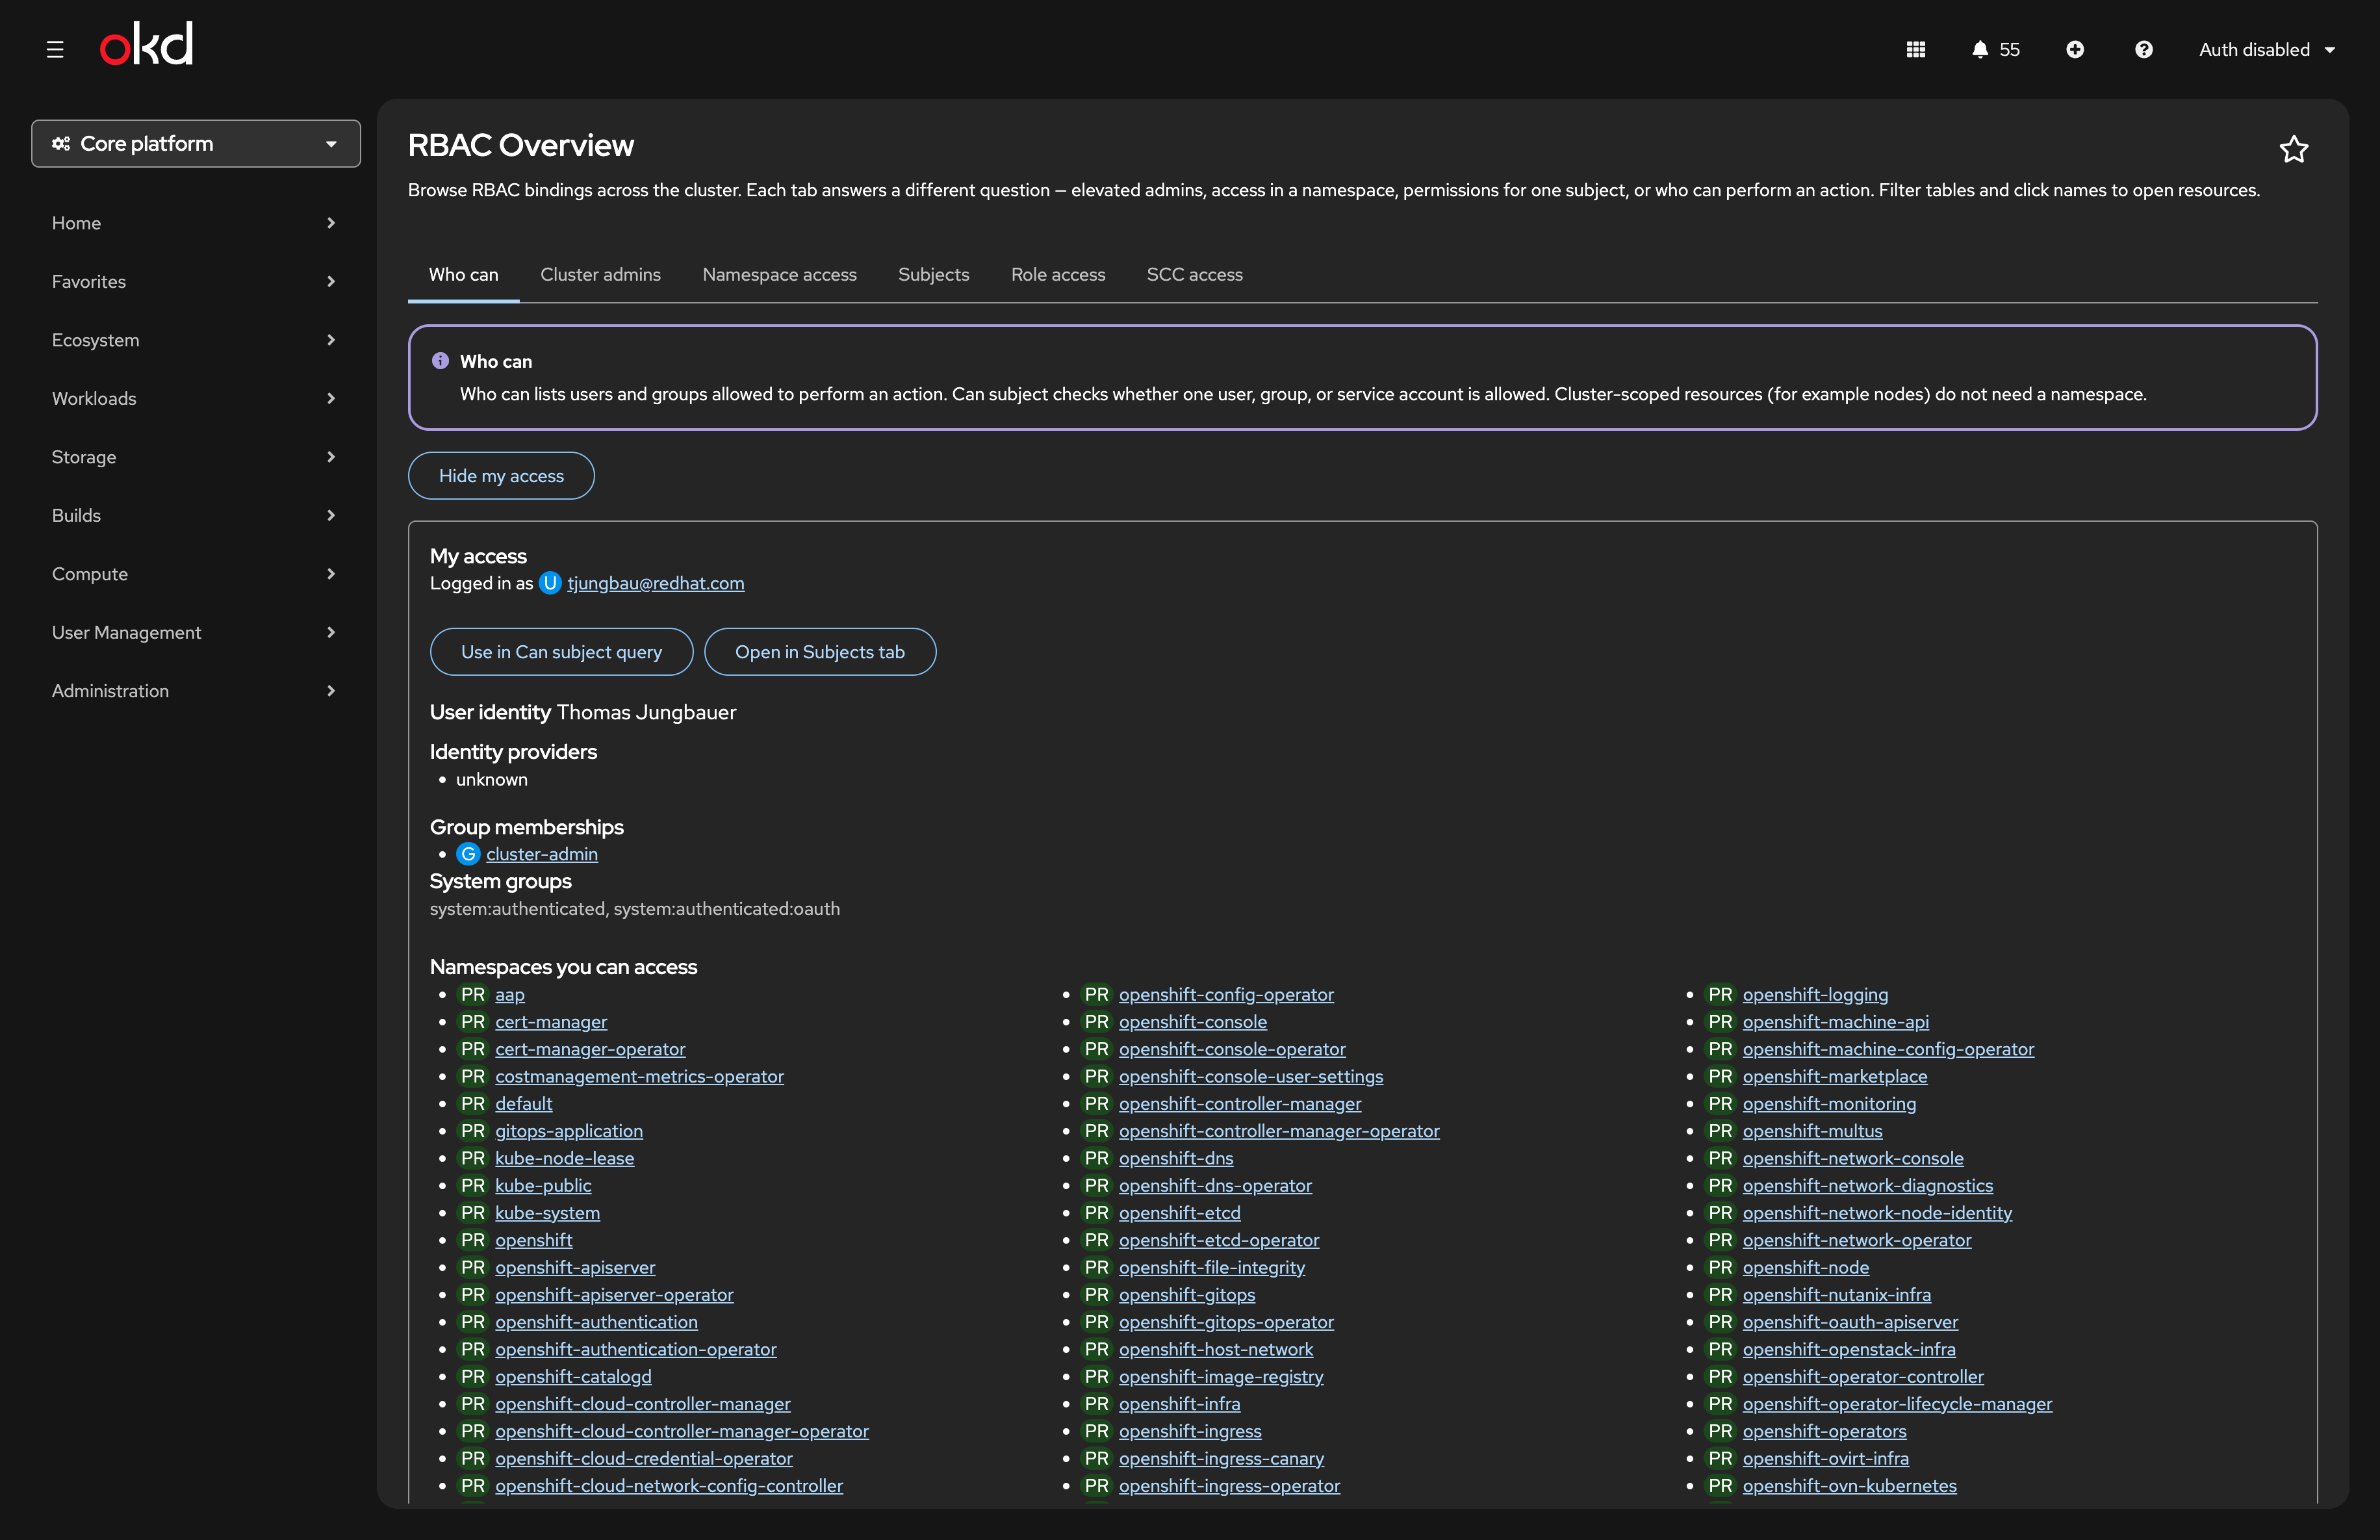This screenshot has height=1540, width=2380.
Task: Open the cluster-admin group link
Action: [541, 854]
